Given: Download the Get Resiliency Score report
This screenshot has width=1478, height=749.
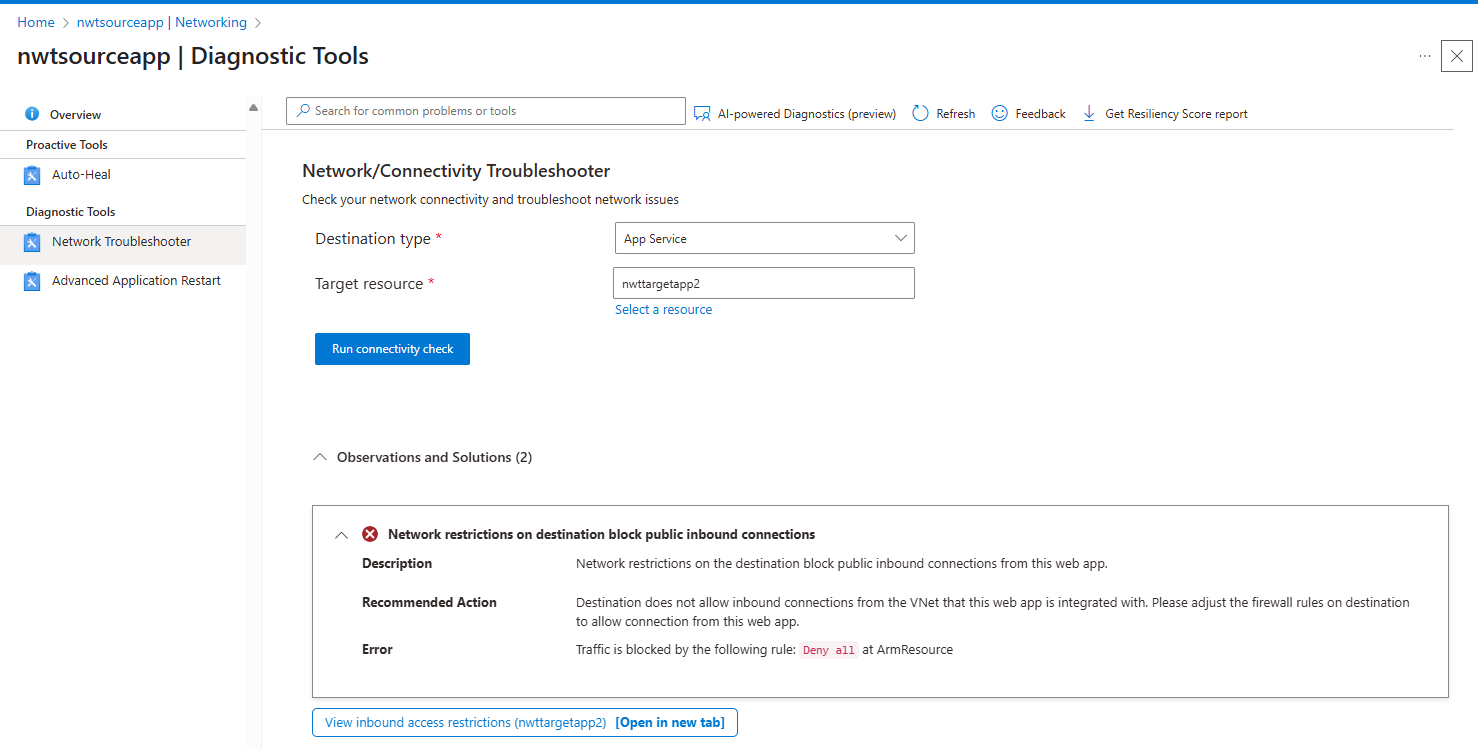Looking at the screenshot, I should coord(1088,113).
